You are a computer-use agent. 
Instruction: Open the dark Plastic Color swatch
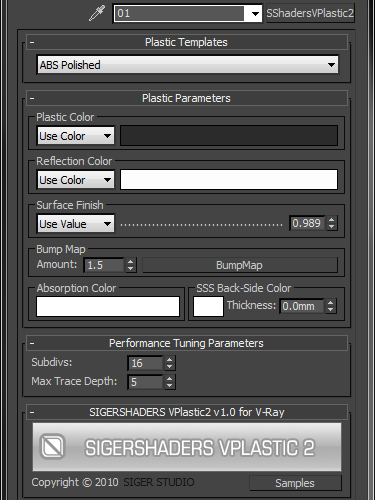pos(229,136)
